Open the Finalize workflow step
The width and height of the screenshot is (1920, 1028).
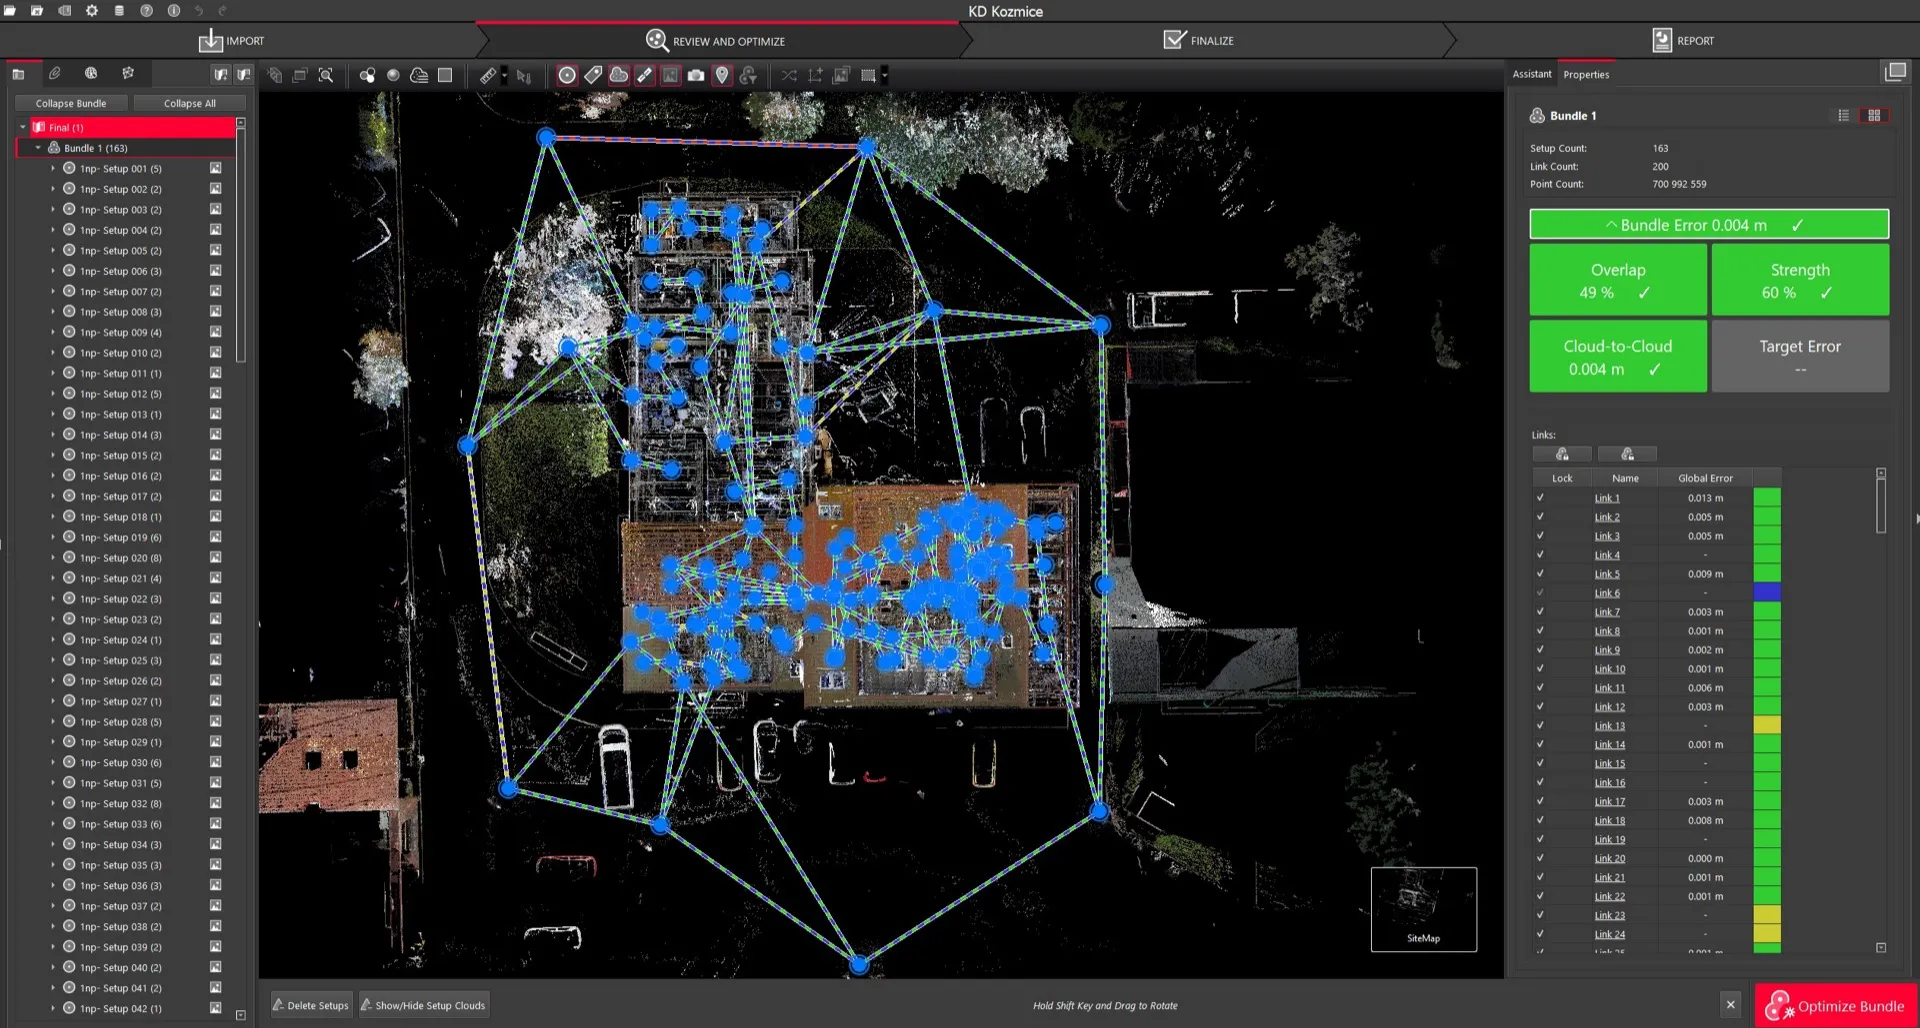1199,41
